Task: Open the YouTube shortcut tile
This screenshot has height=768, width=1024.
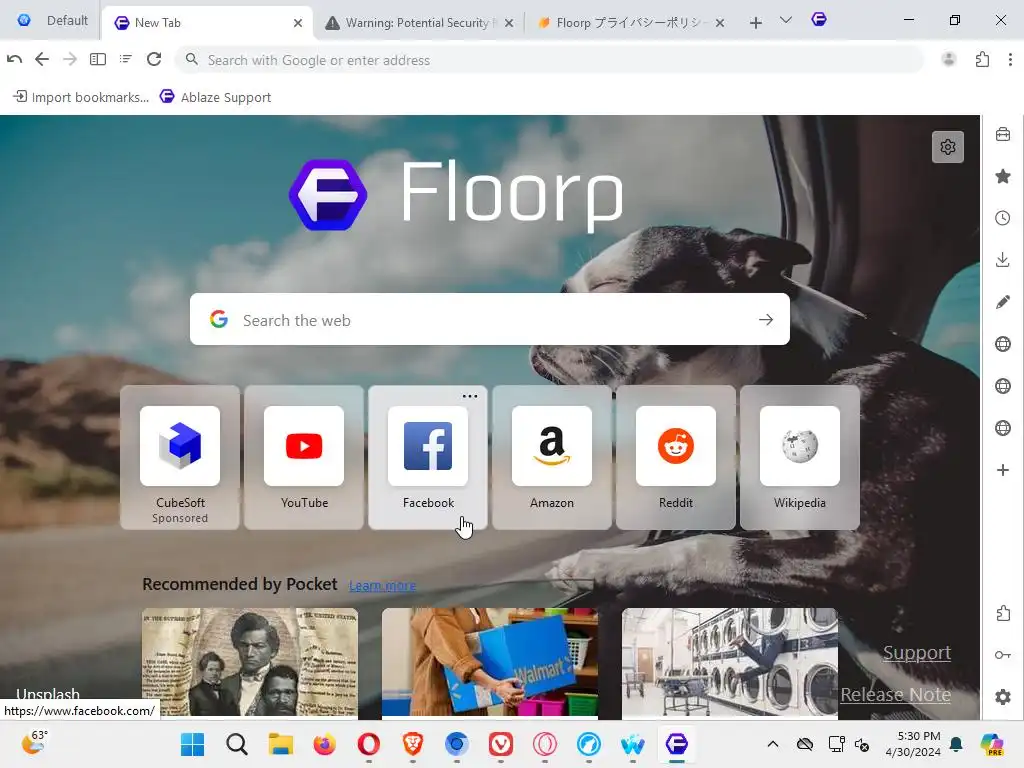Action: tap(304, 457)
